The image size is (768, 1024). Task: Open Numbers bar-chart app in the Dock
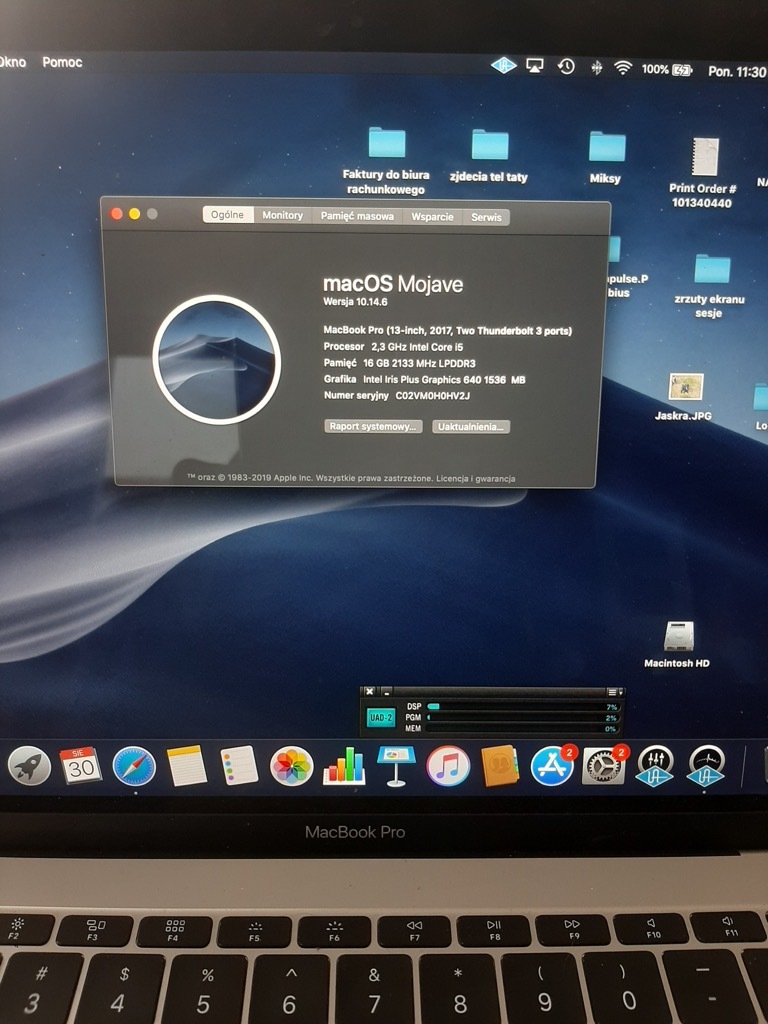[344, 765]
